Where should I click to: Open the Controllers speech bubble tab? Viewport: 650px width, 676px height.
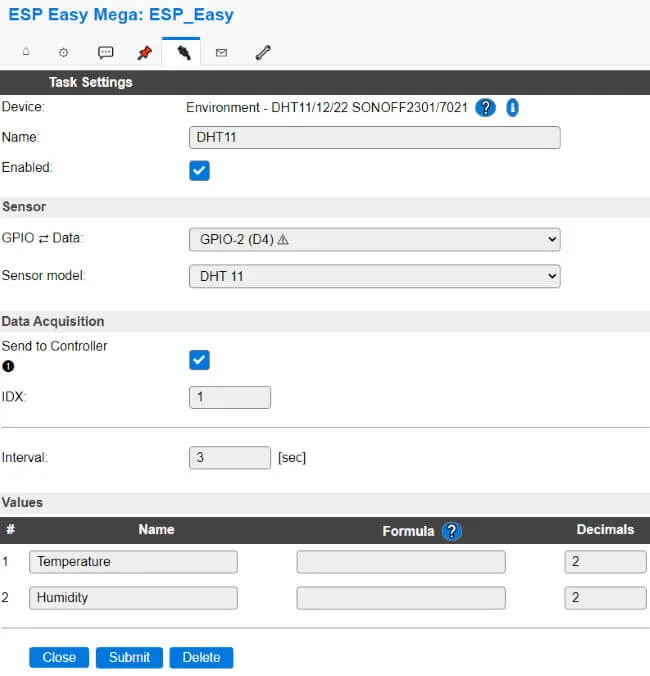click(x=105, y=52)
